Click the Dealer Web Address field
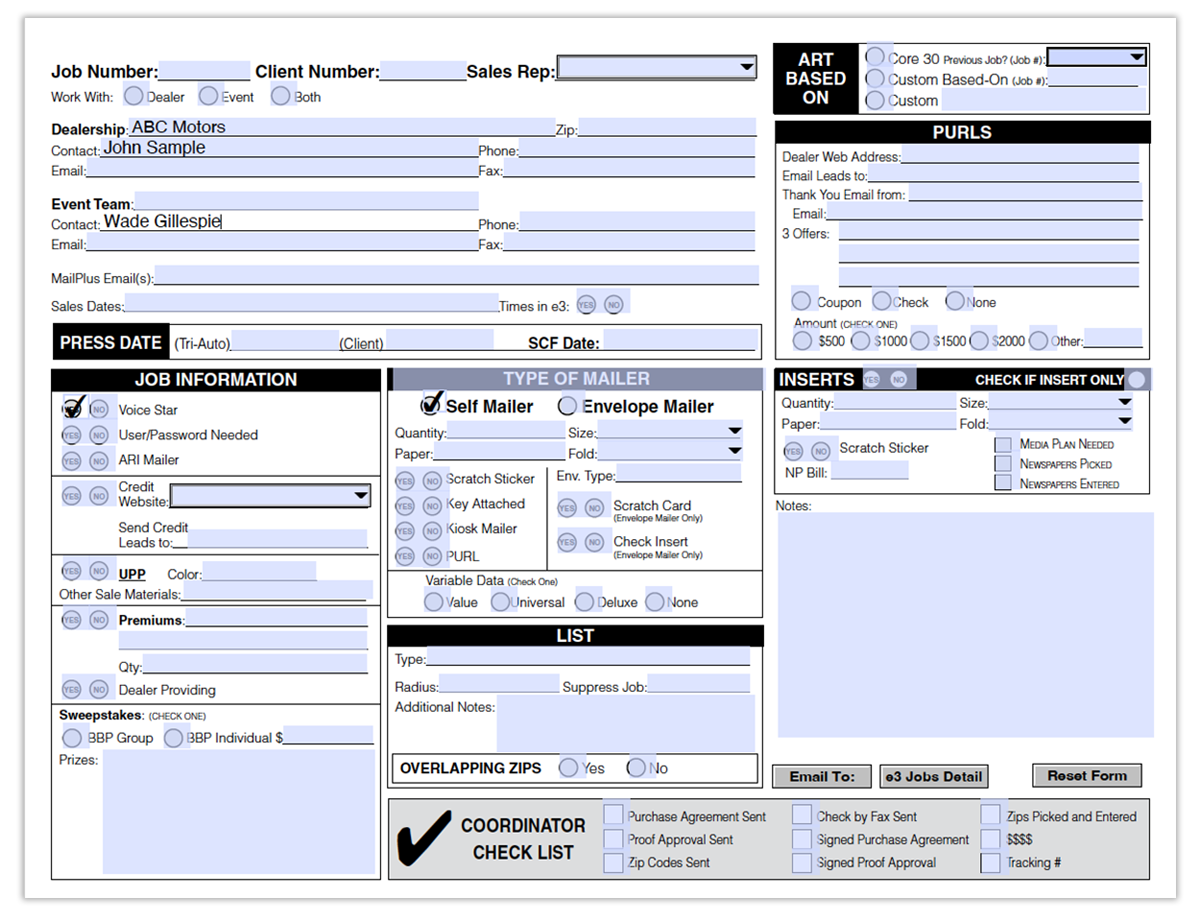 pyautogui.click(x=1019, y=155)
